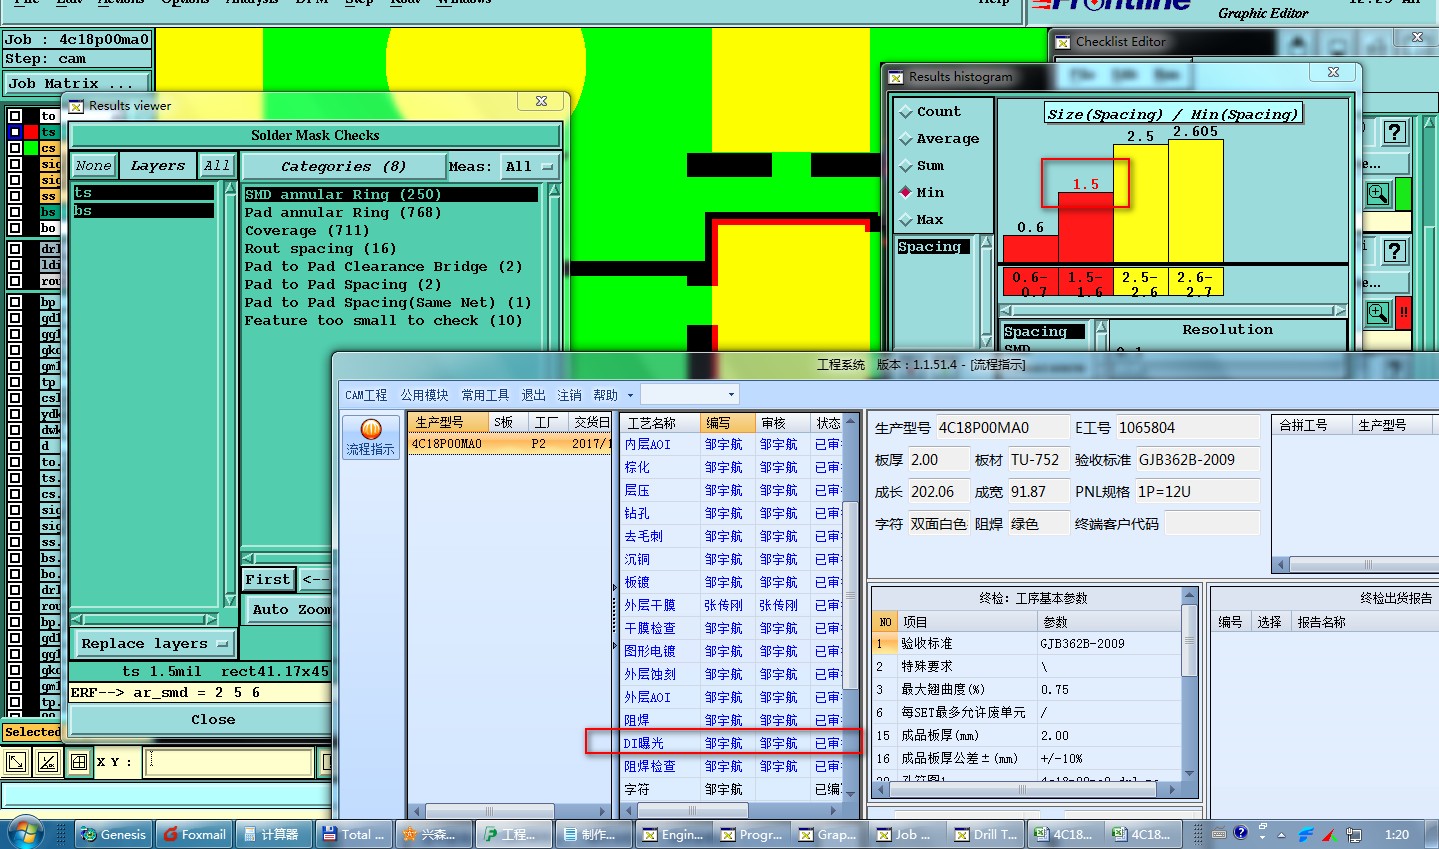Screen dimensions: 1439x849
Task: Open the 帮助 menu
Action: pyautogui.click(x=605, y=396)
